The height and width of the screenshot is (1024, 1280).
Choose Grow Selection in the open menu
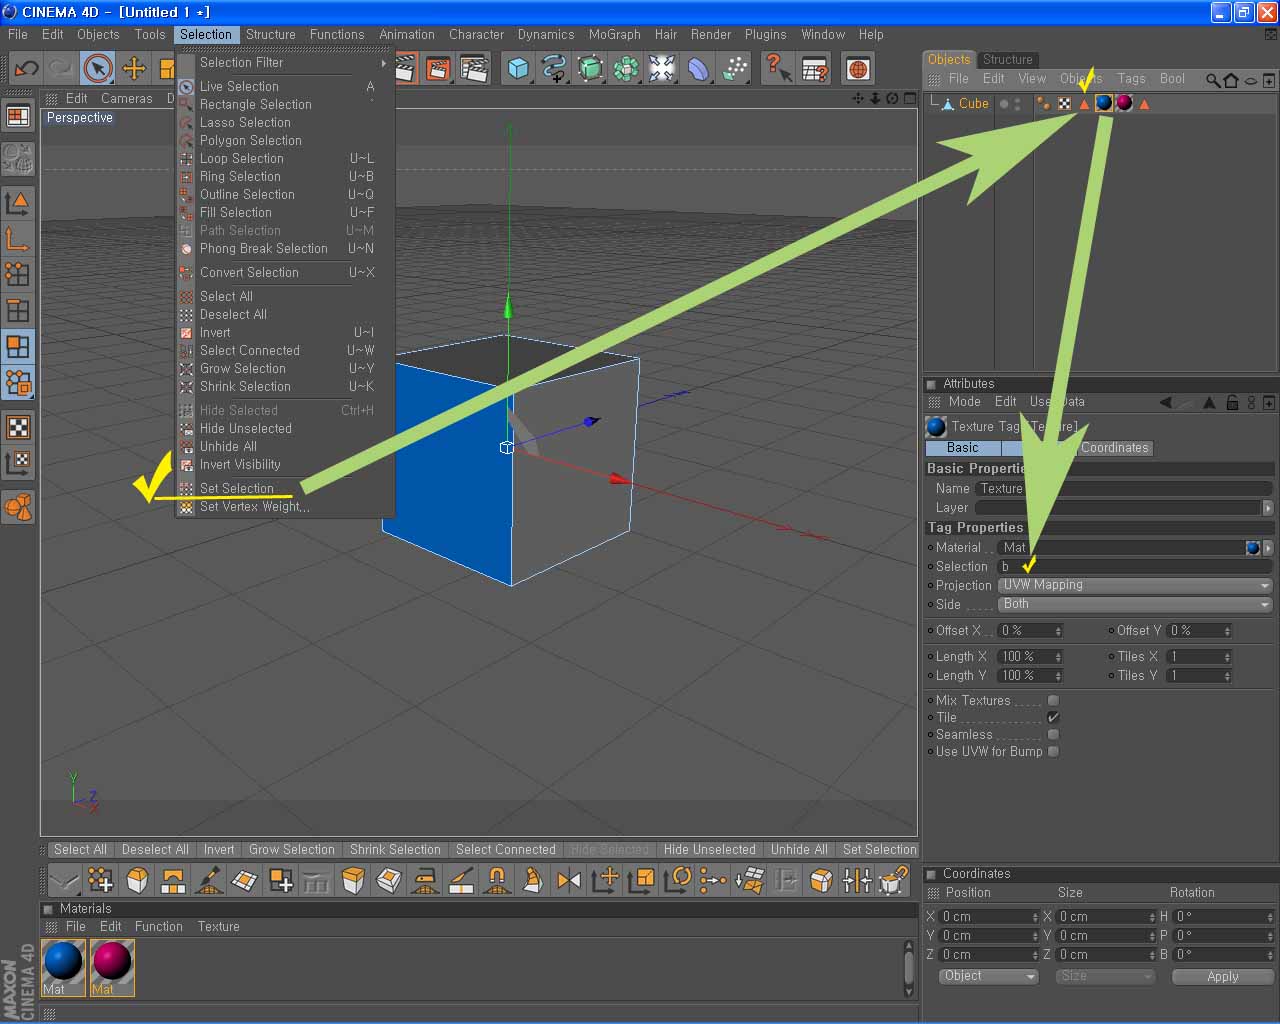[284, 368]
